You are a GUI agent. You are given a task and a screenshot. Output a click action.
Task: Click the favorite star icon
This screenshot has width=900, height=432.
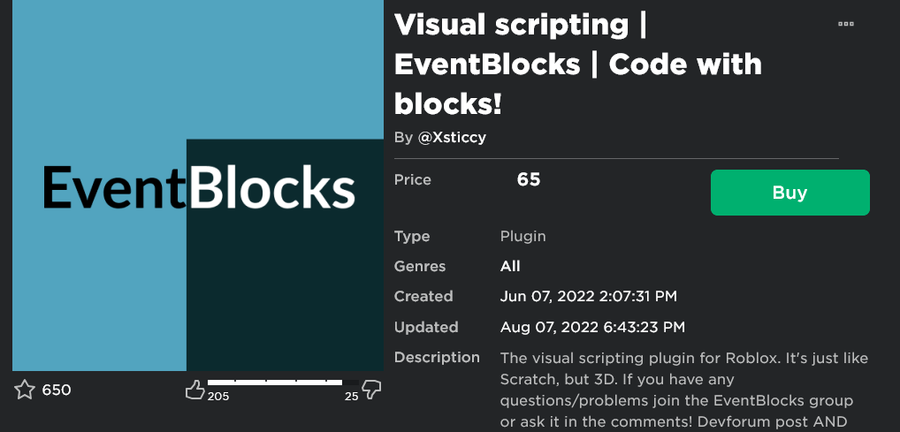pos(24,389)
